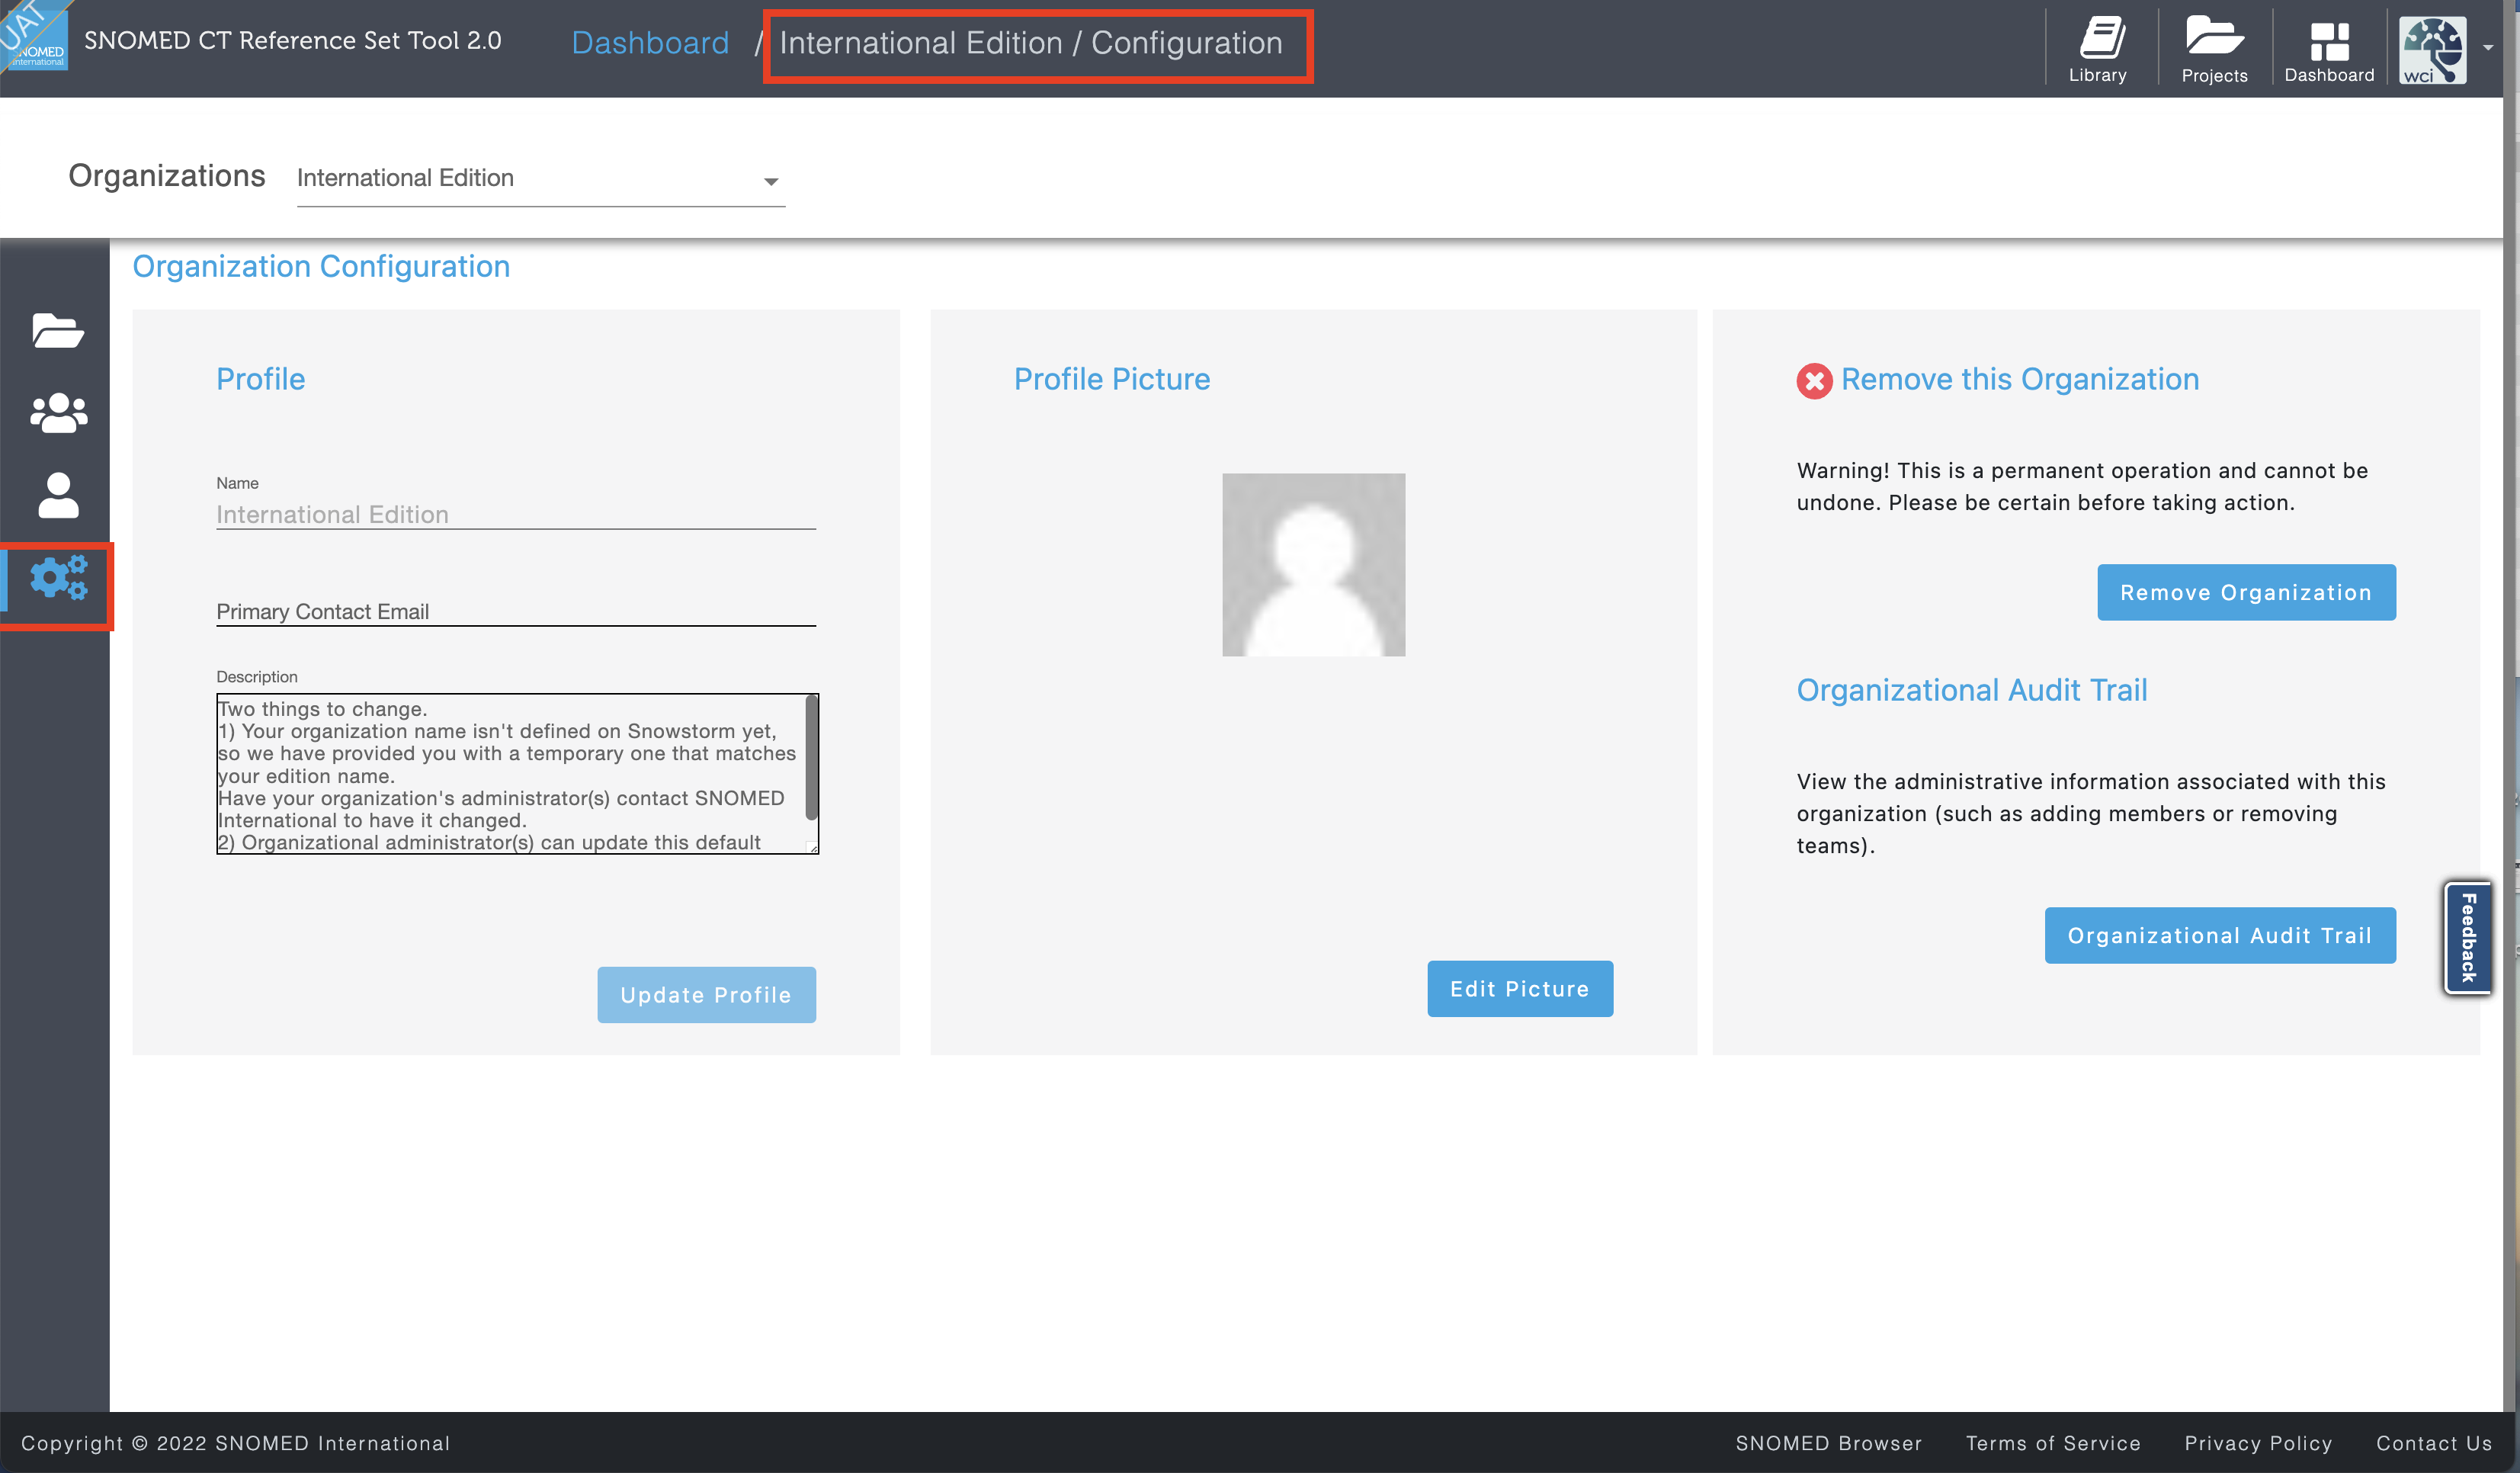2520x1473 pixels.
Task: Click the Organizational Audit Trail heading
Action: tap(1972, 690)
